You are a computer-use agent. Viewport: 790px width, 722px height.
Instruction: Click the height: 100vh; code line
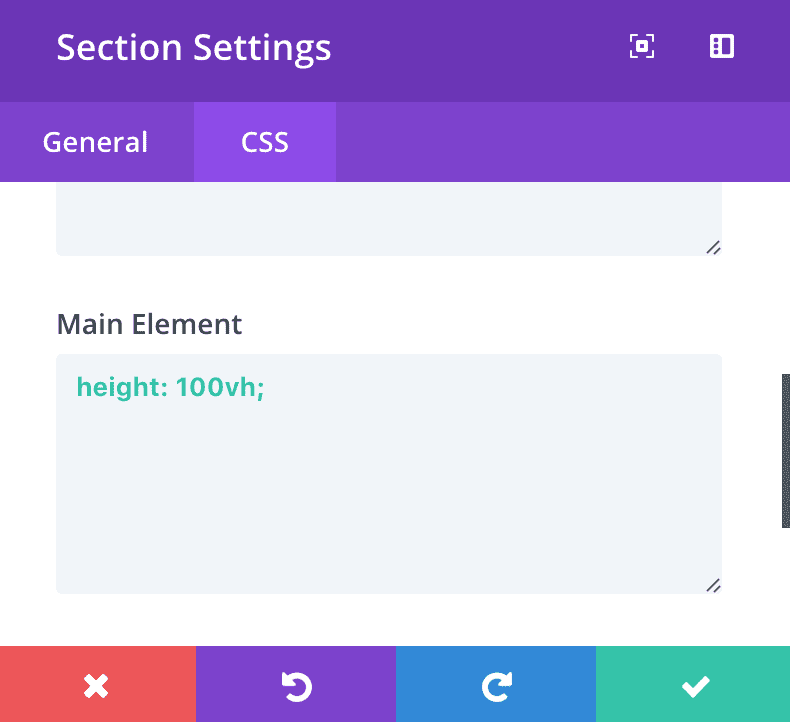pyautogui.click(x=170, y=387)
